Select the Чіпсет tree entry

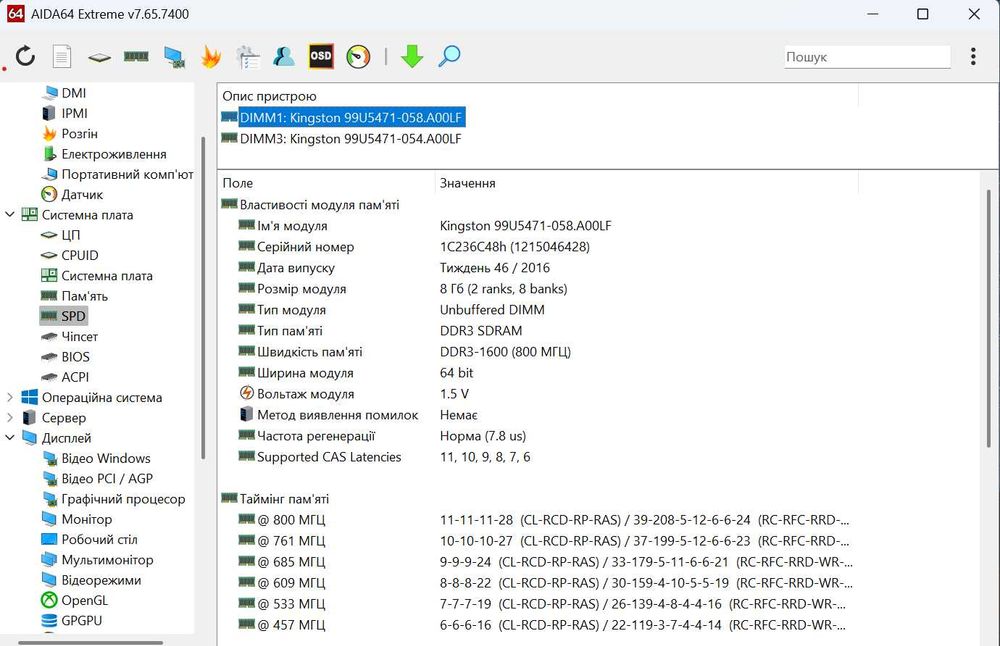[x=79, y=337]
